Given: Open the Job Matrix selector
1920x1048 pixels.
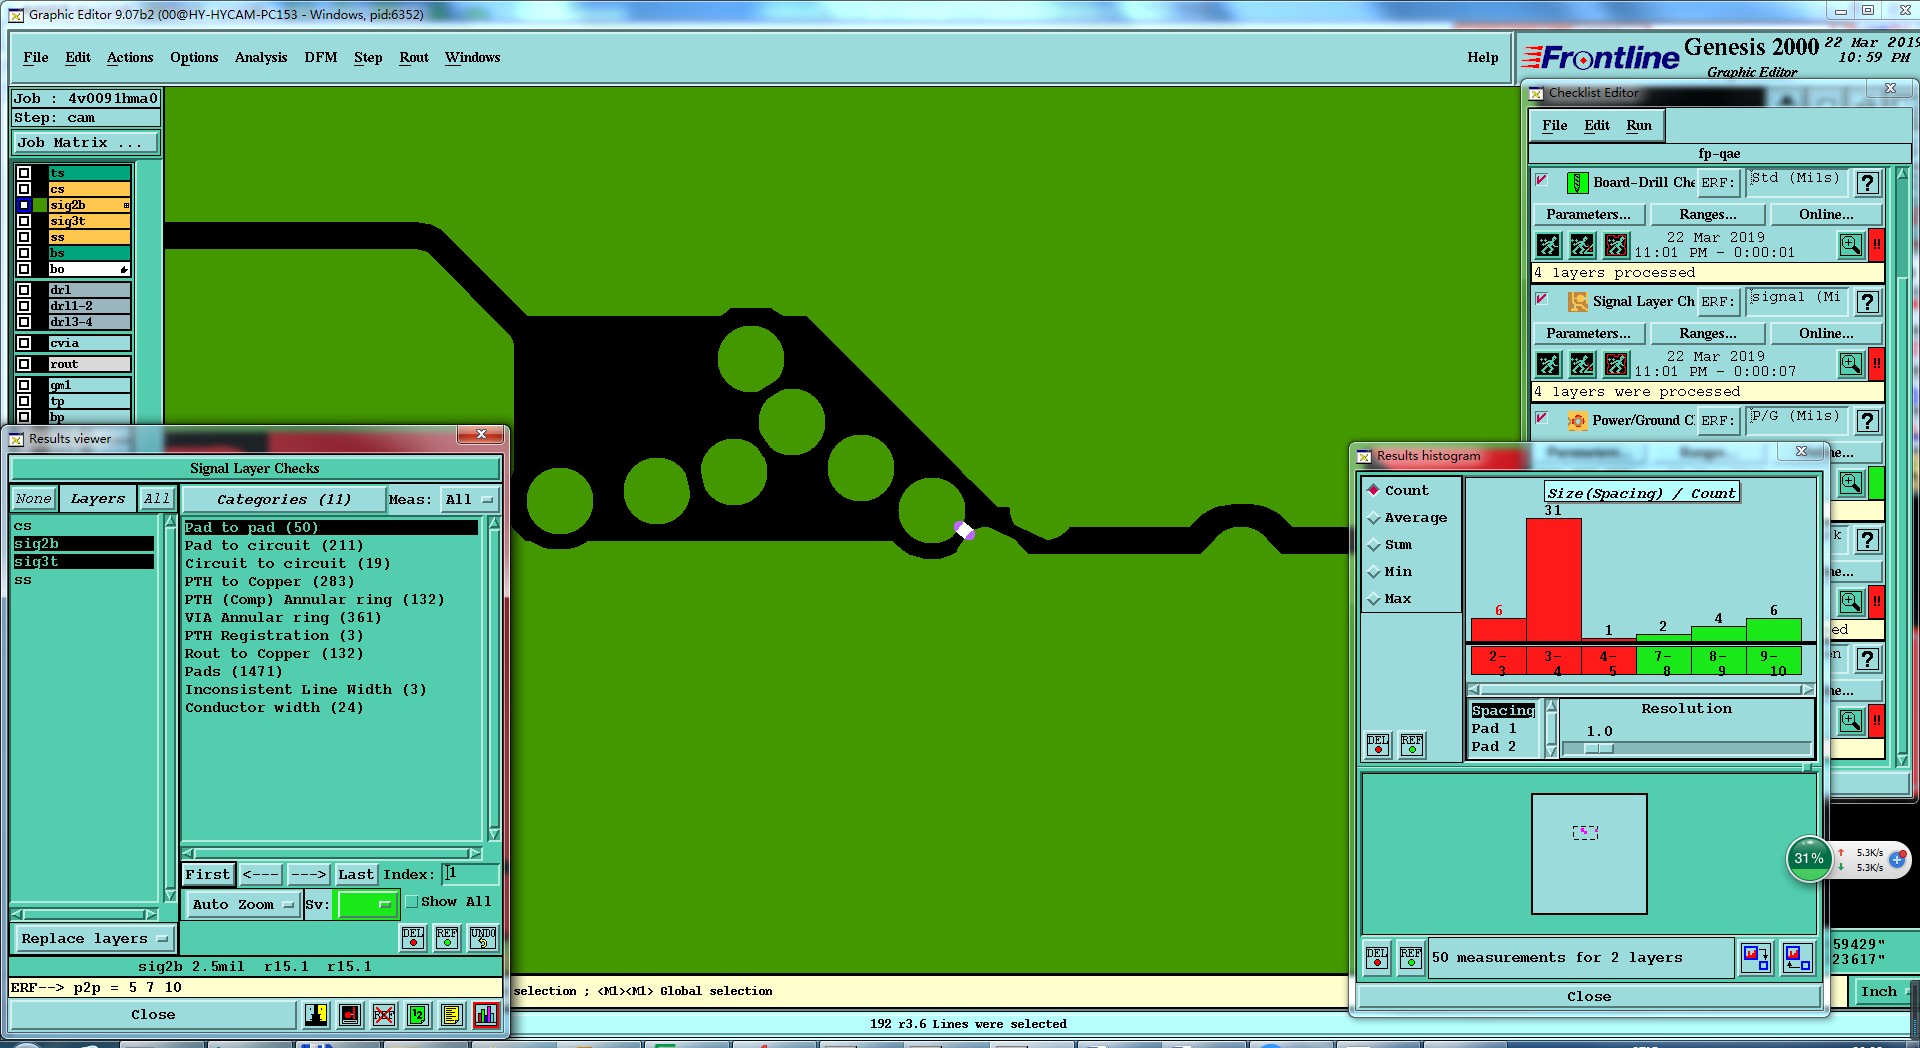Looking at the screenshot, I should tap(86, 143).
